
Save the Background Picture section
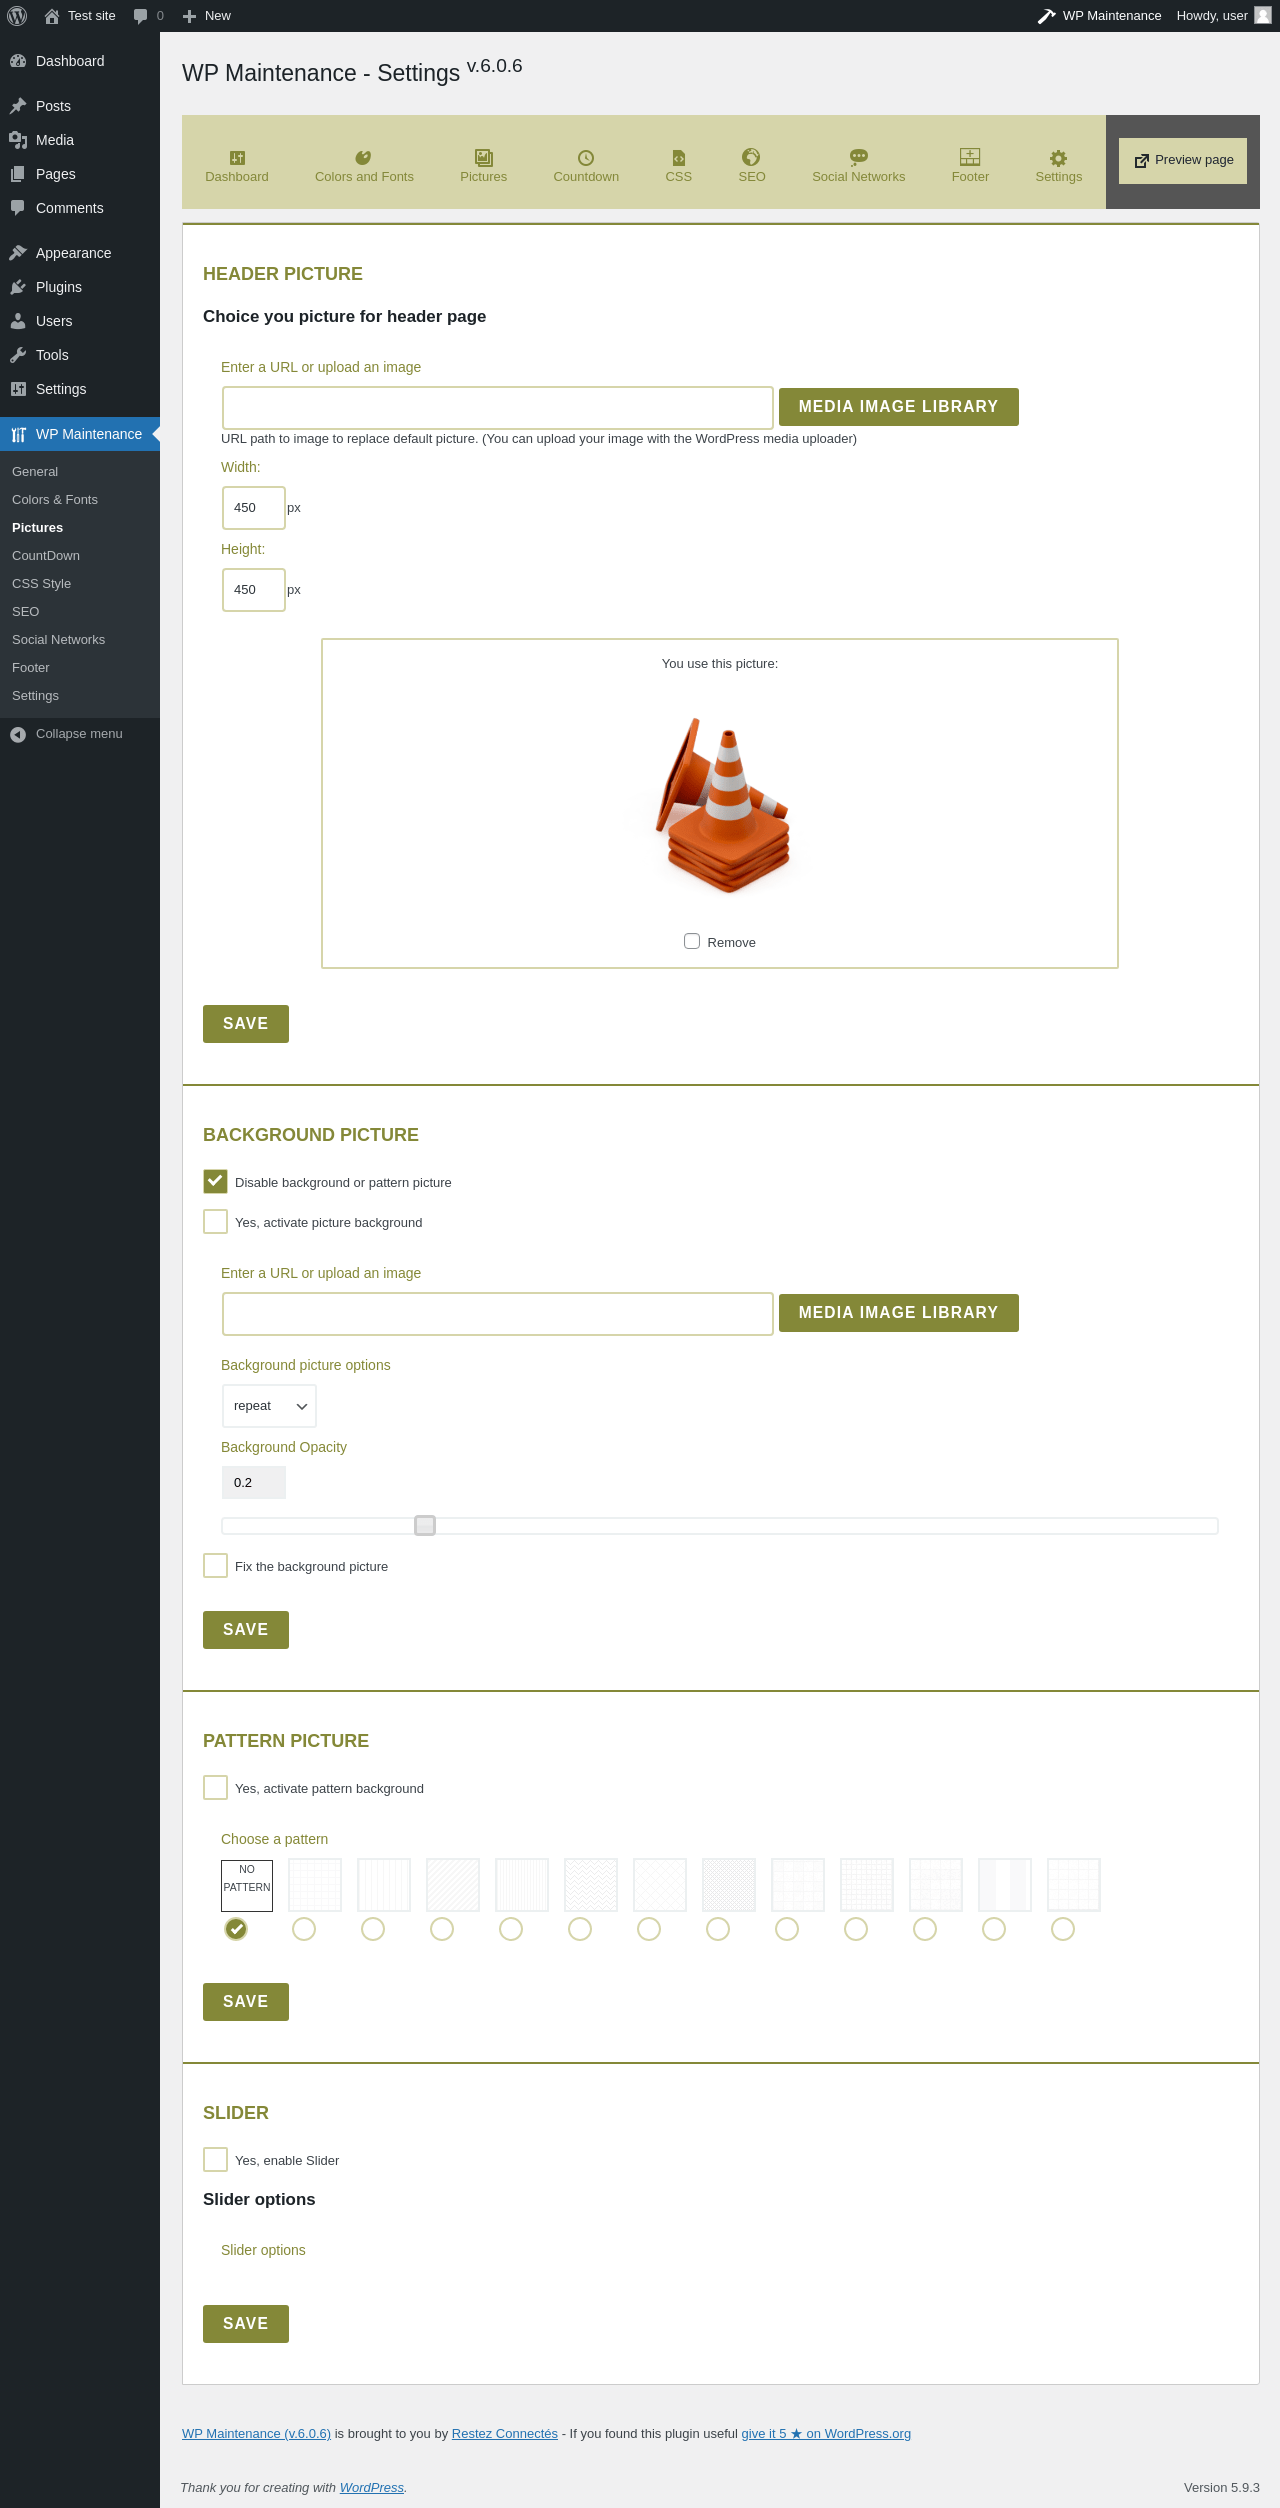(x=246, y=1630)
